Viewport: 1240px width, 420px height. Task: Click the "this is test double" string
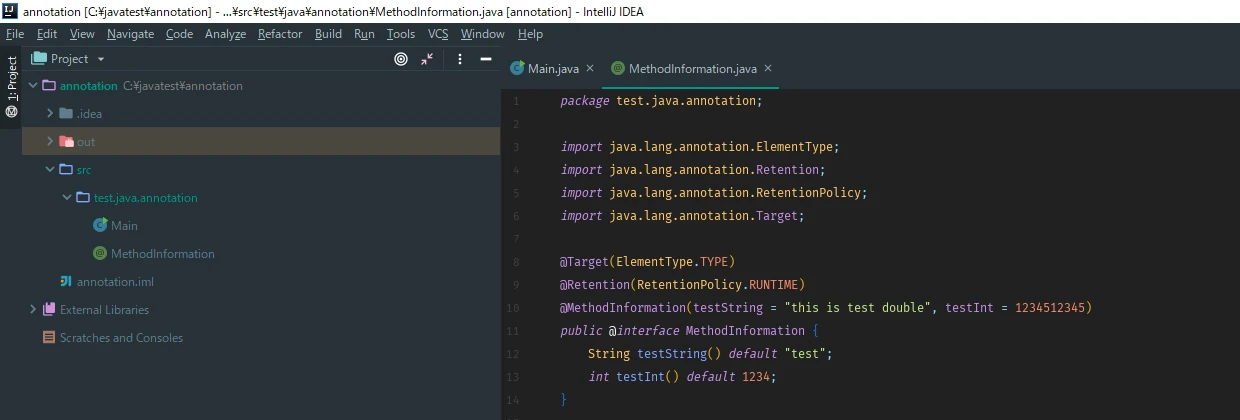pos(856,308)
